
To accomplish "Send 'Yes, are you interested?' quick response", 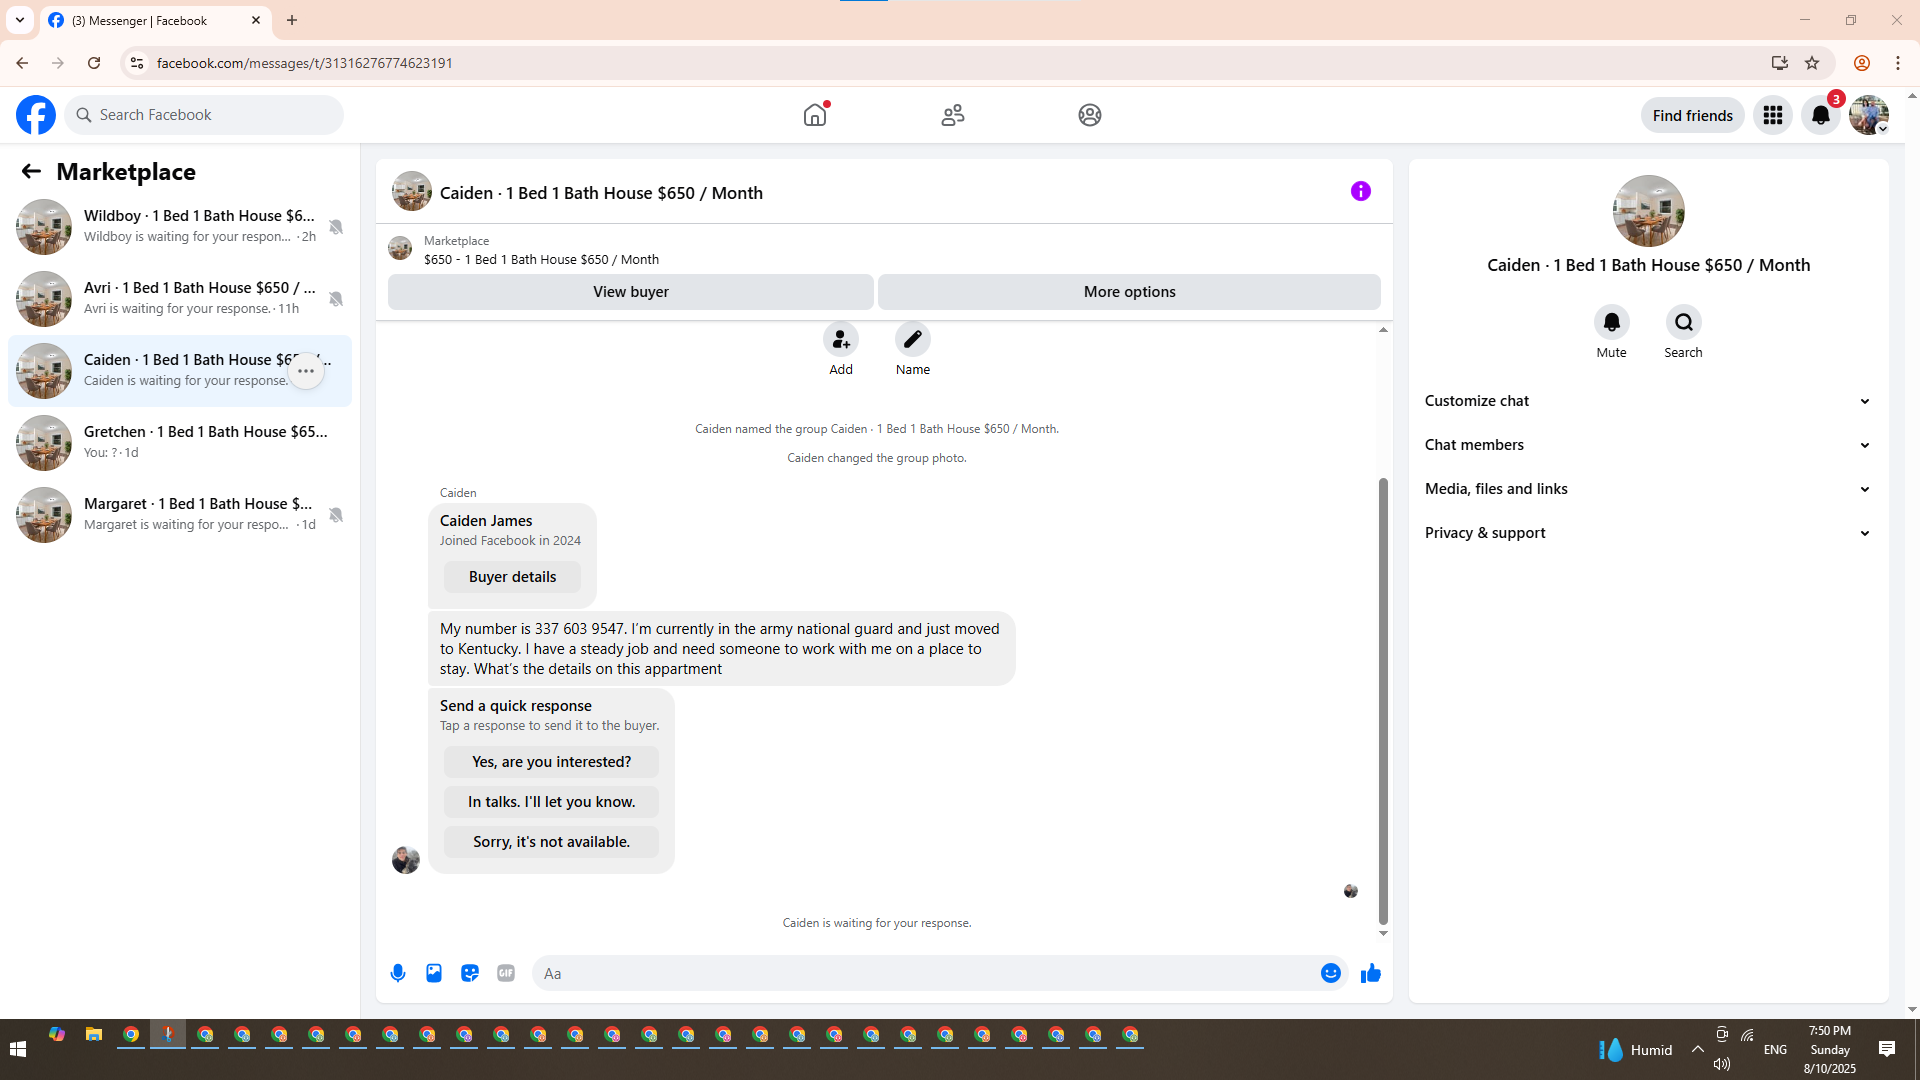I will point(551,762).
